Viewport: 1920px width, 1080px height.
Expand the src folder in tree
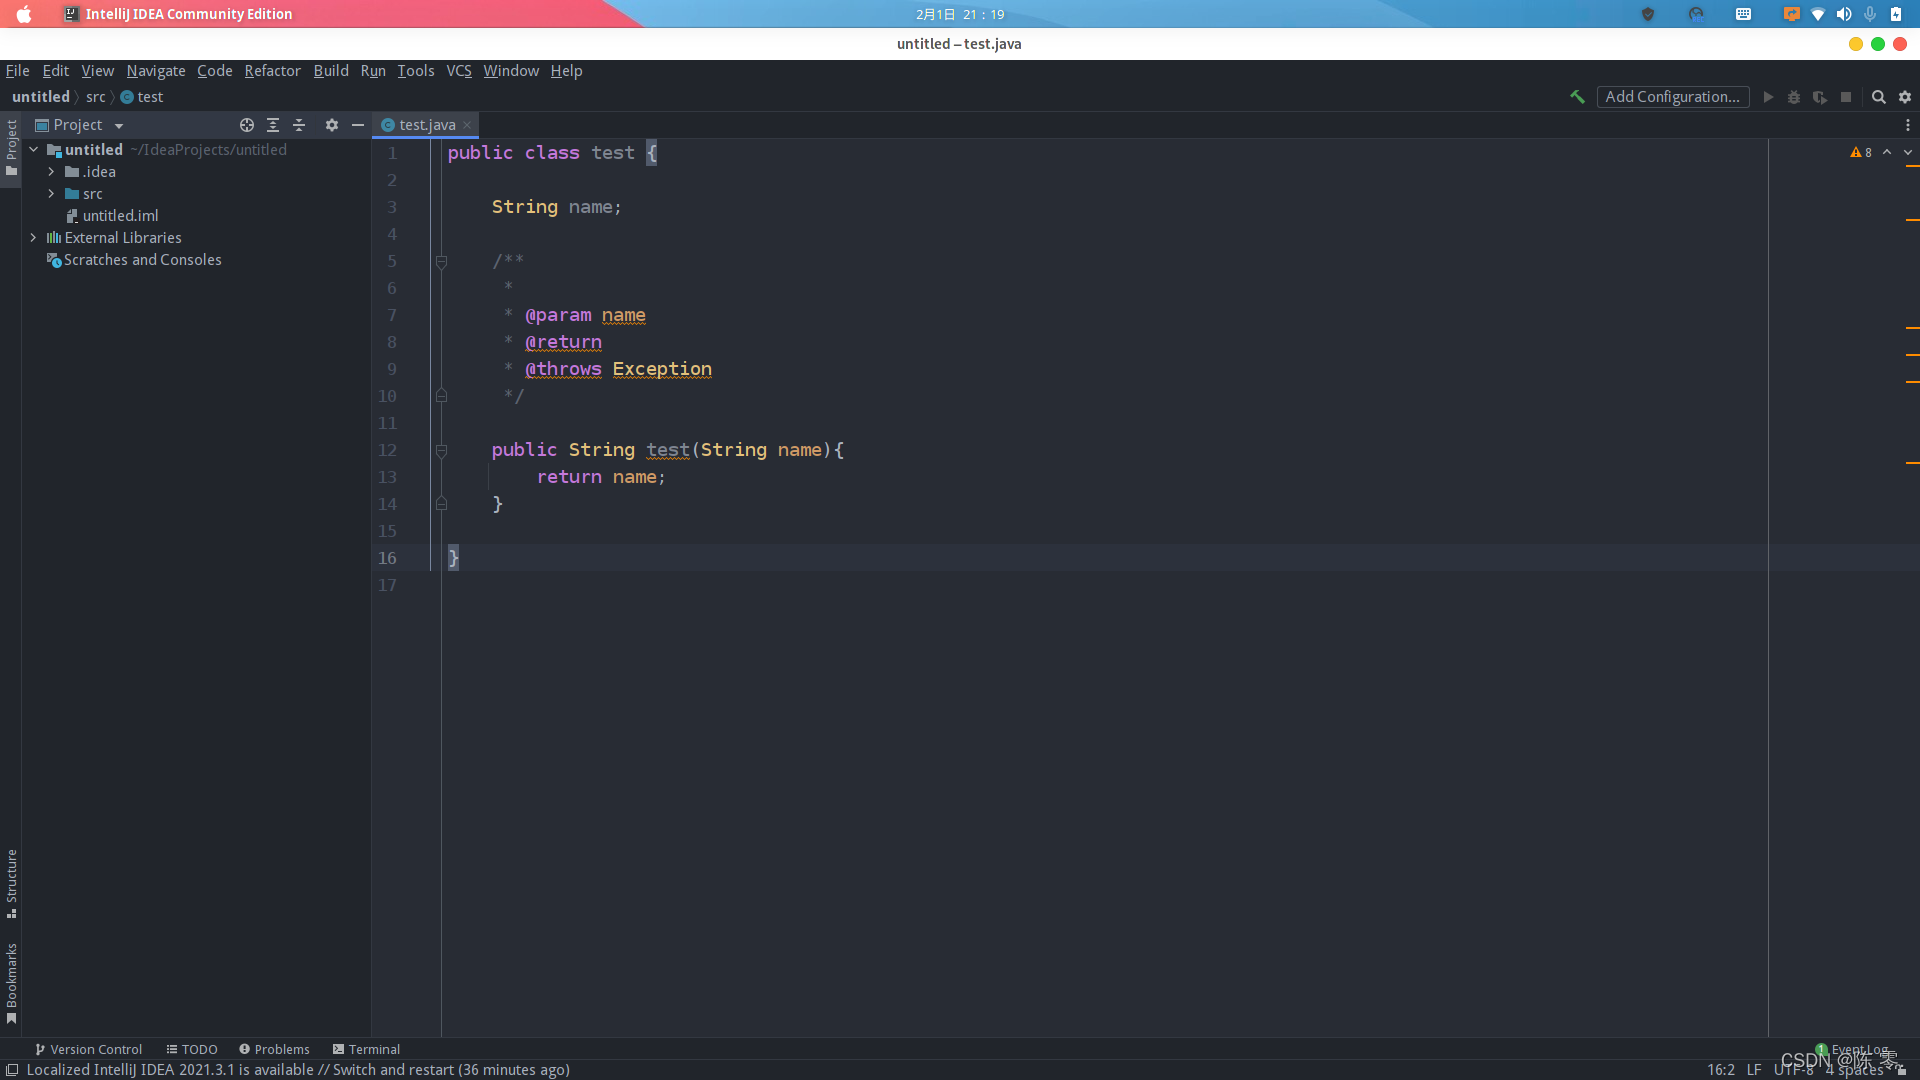51,194
